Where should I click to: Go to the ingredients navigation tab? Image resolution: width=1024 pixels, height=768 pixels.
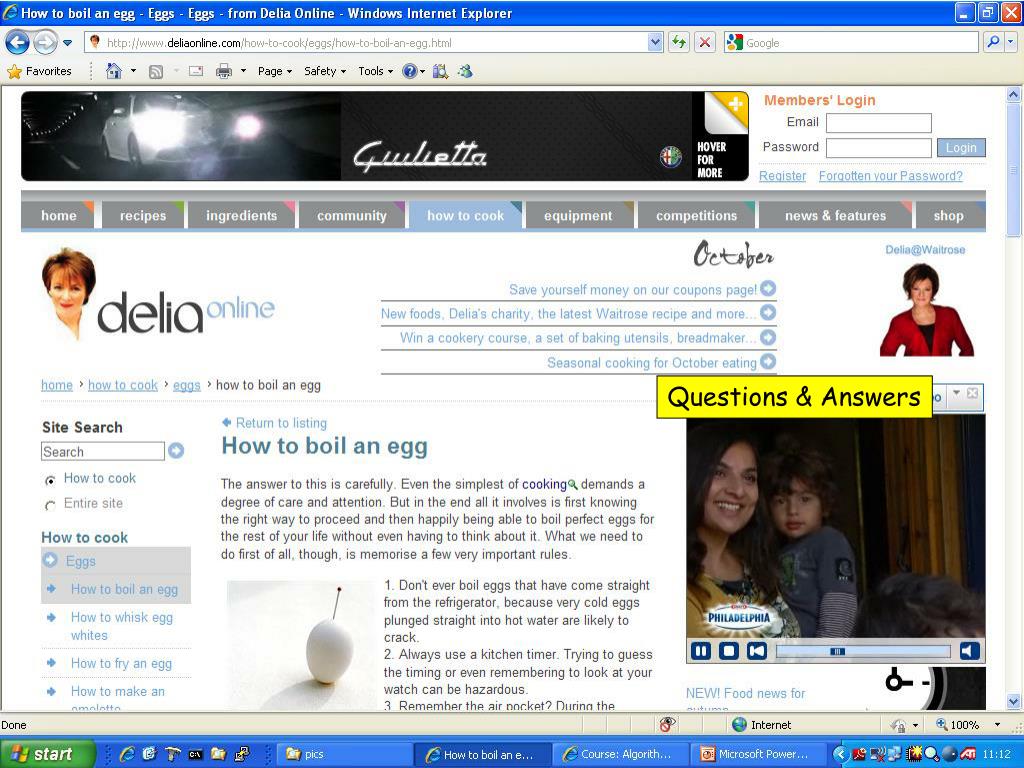pos(242,216)
